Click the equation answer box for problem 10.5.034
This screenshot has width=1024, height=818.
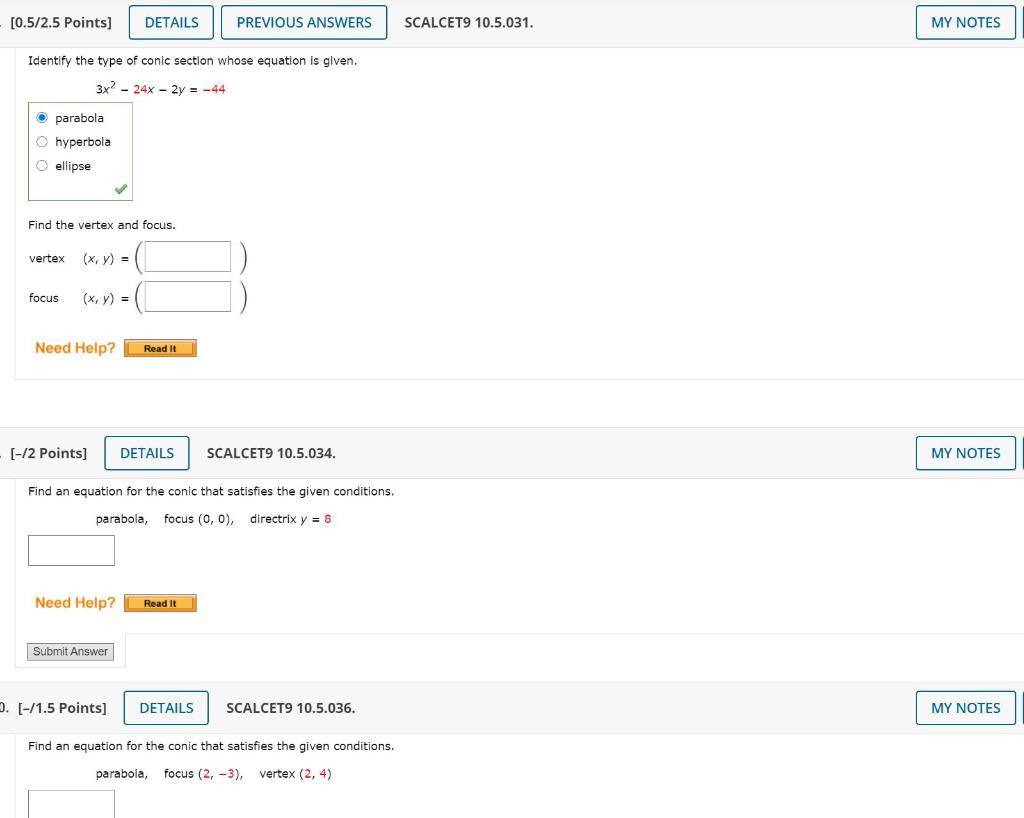point(71,550)
